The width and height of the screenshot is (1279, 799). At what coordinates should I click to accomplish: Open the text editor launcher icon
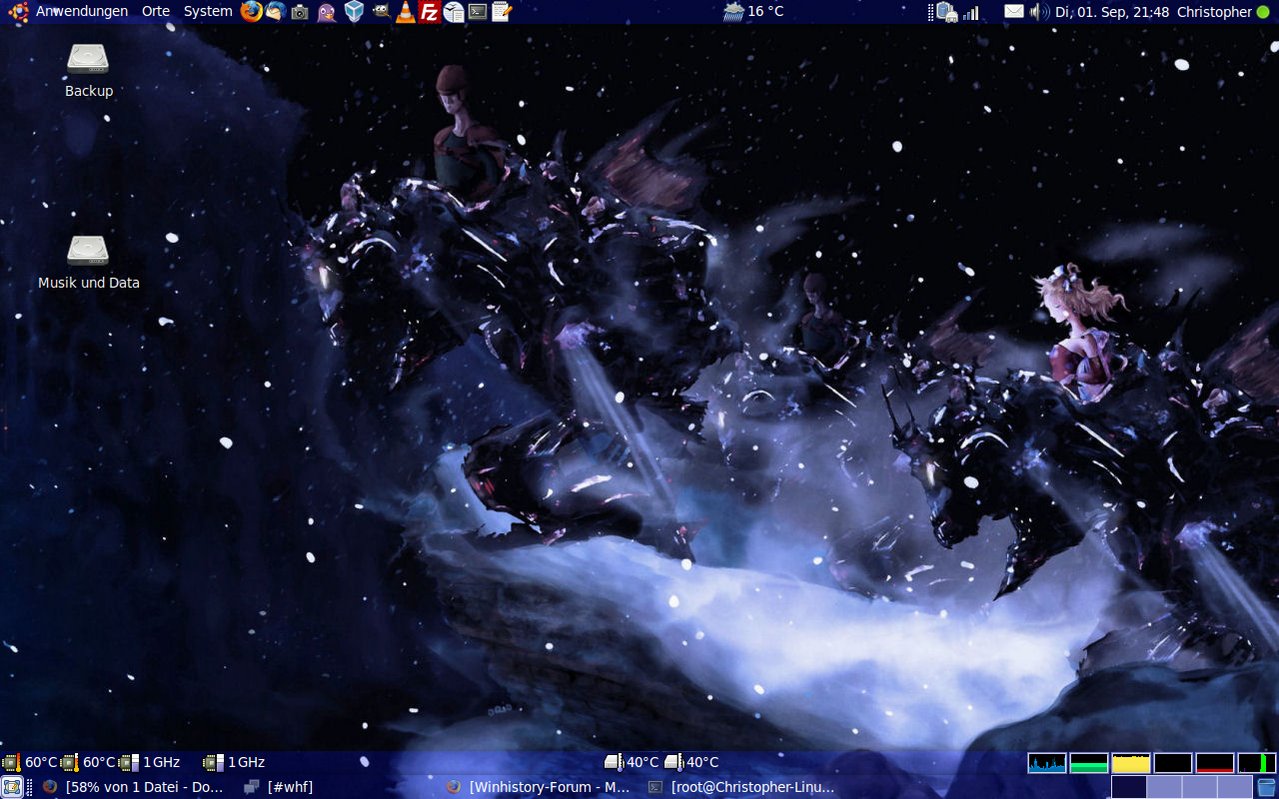(502, 12)
